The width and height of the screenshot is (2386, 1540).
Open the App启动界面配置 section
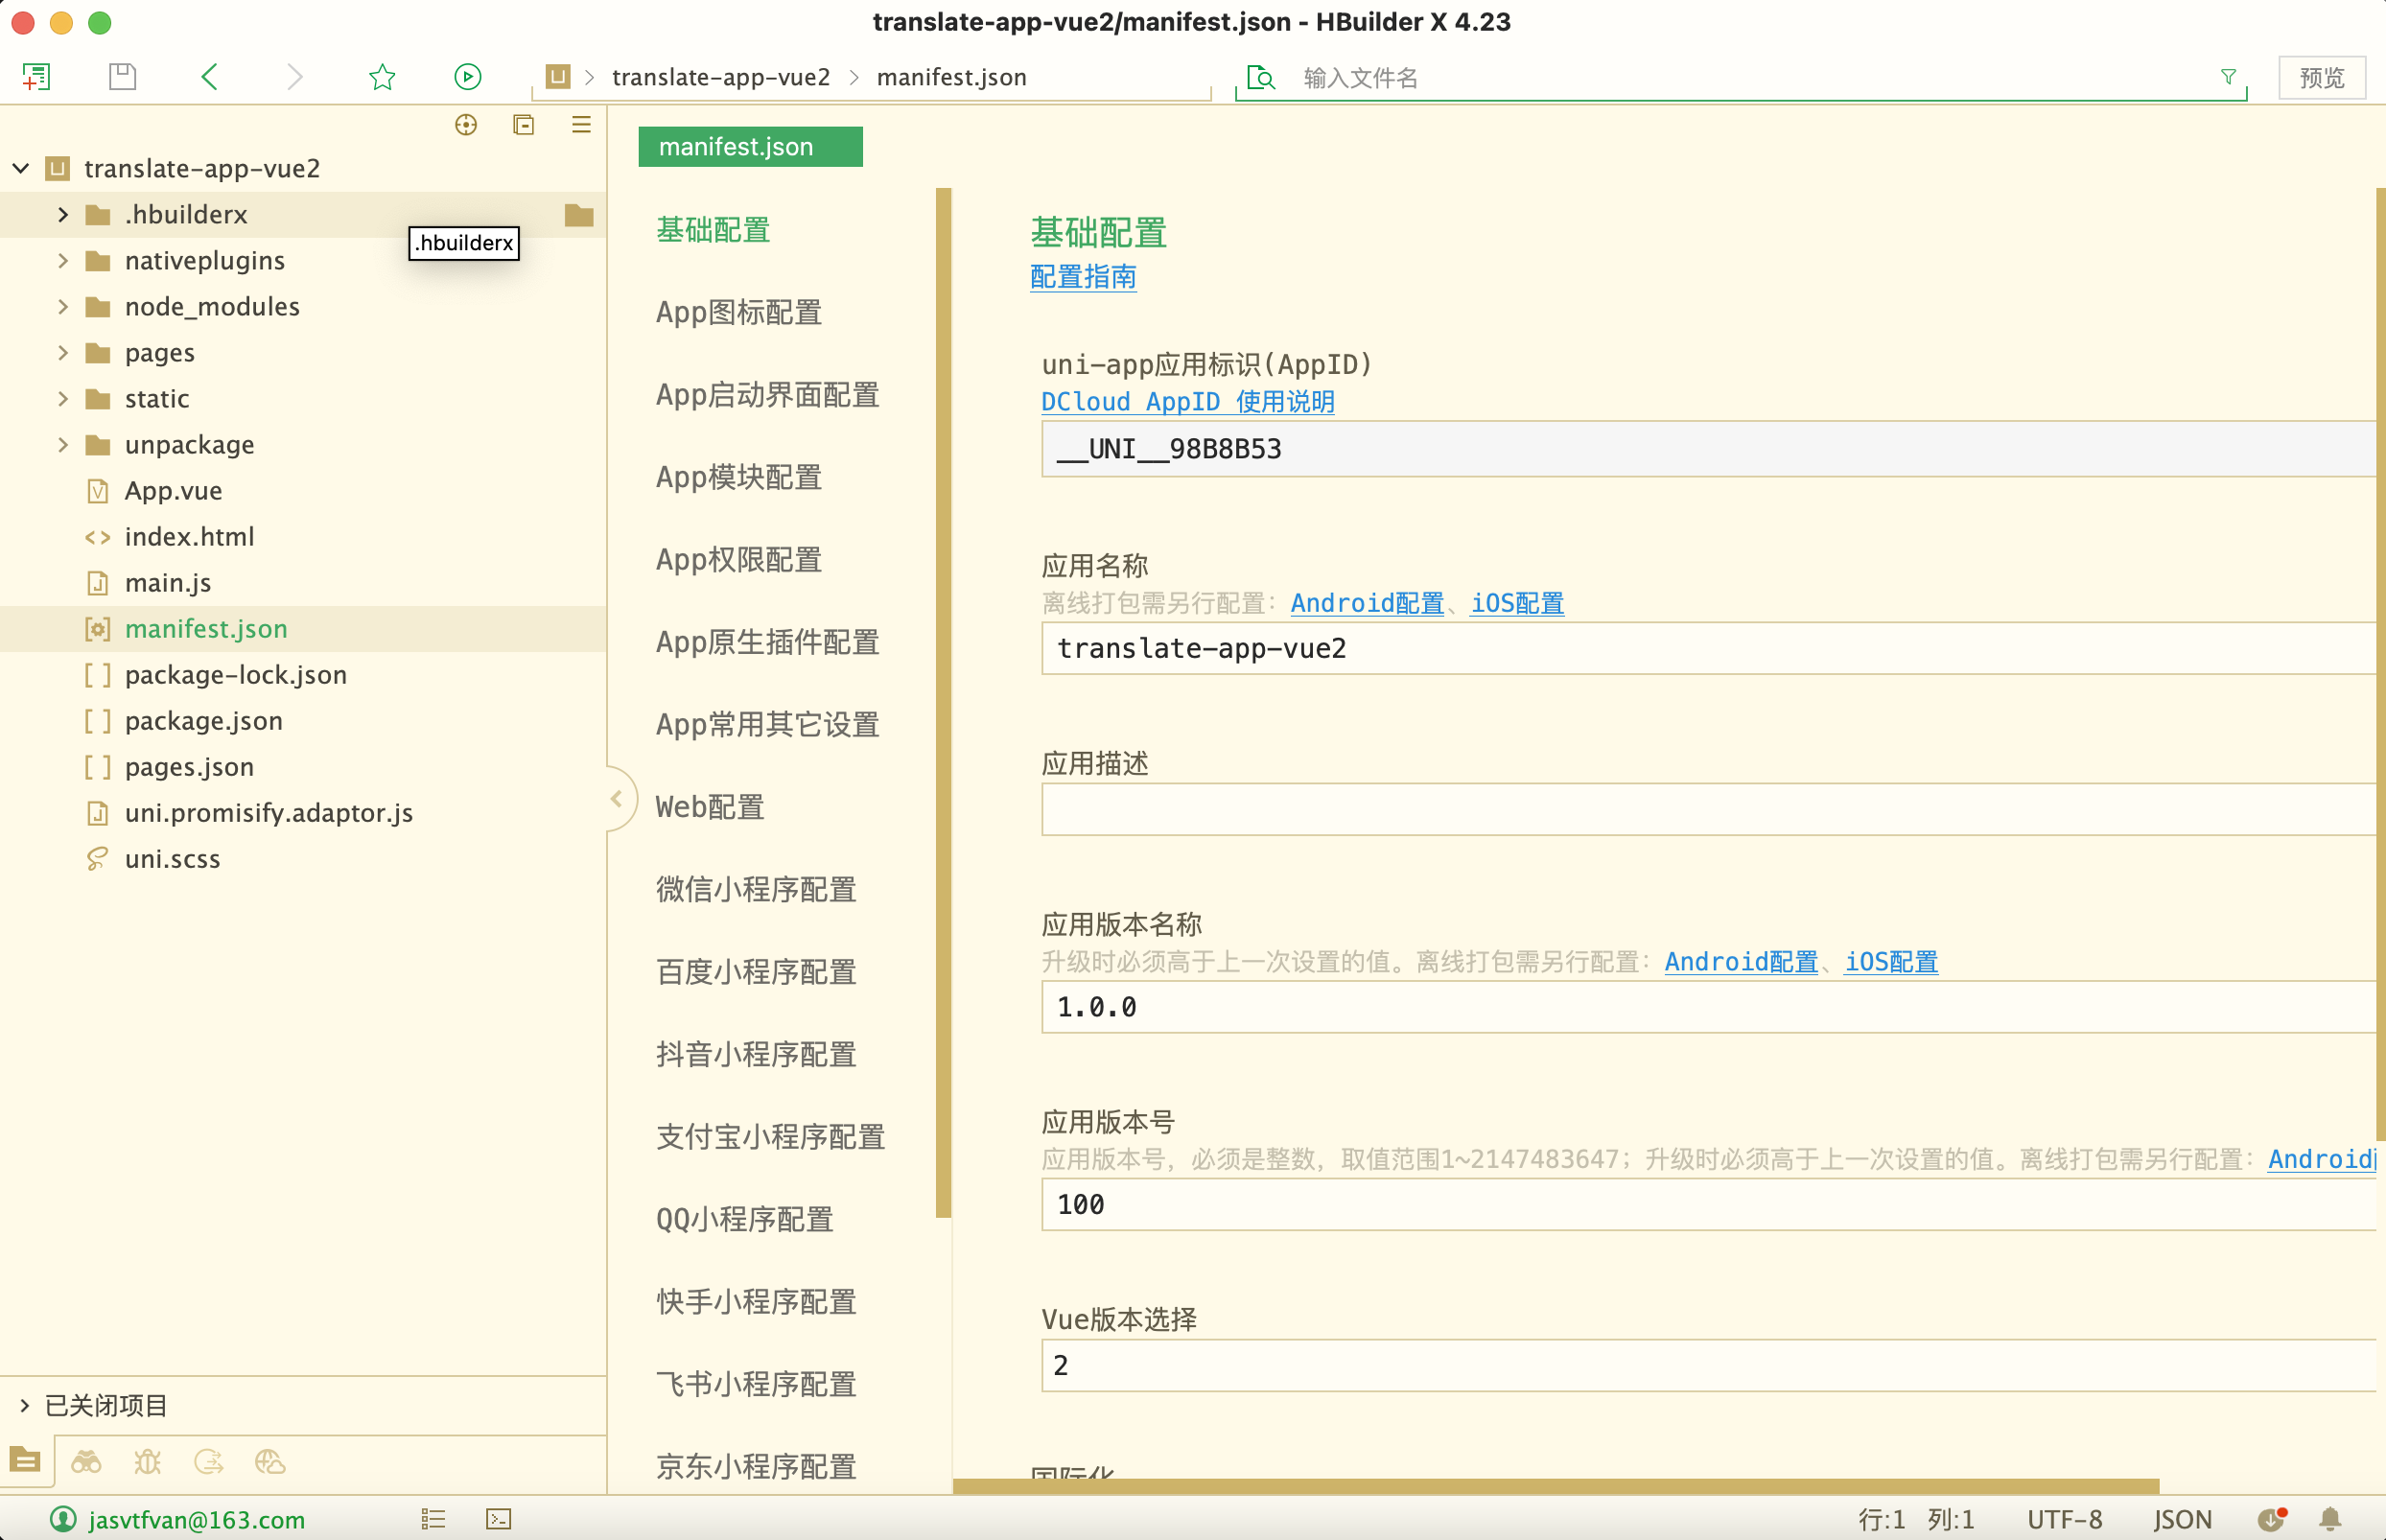pyautogui.click(x=767, y=395)
